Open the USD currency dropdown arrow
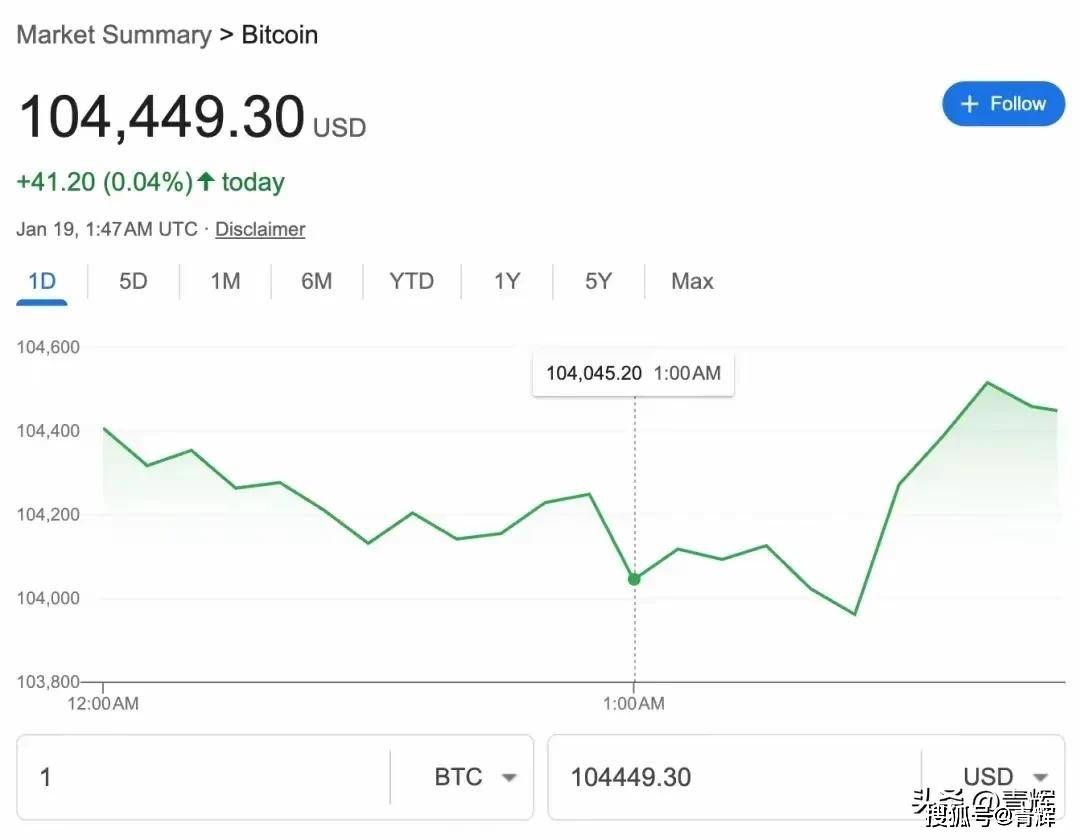 click(1040, 778)
